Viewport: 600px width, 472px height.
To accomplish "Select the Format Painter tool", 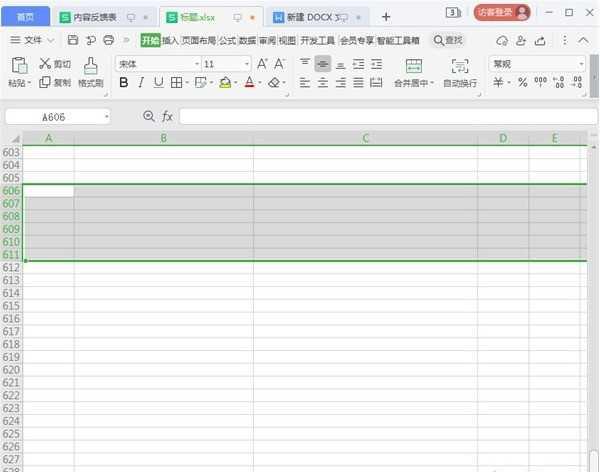I will coord(91,65).
